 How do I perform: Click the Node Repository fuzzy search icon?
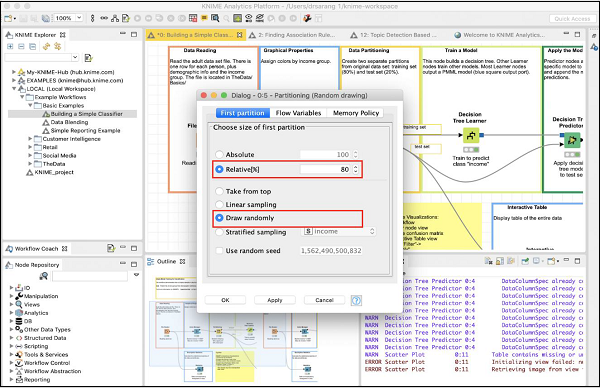[x=44, y=276]
